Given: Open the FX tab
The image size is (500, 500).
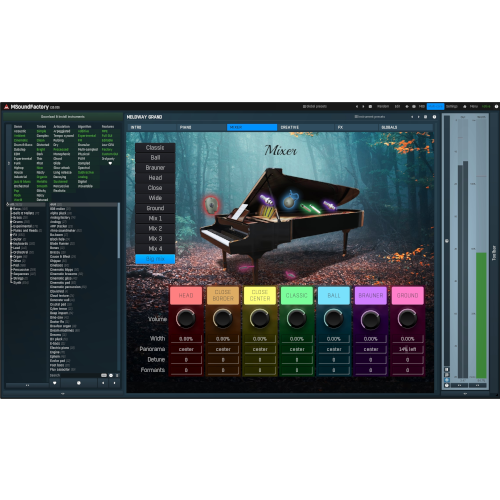Looking at the screenshot, I should 357,127.
